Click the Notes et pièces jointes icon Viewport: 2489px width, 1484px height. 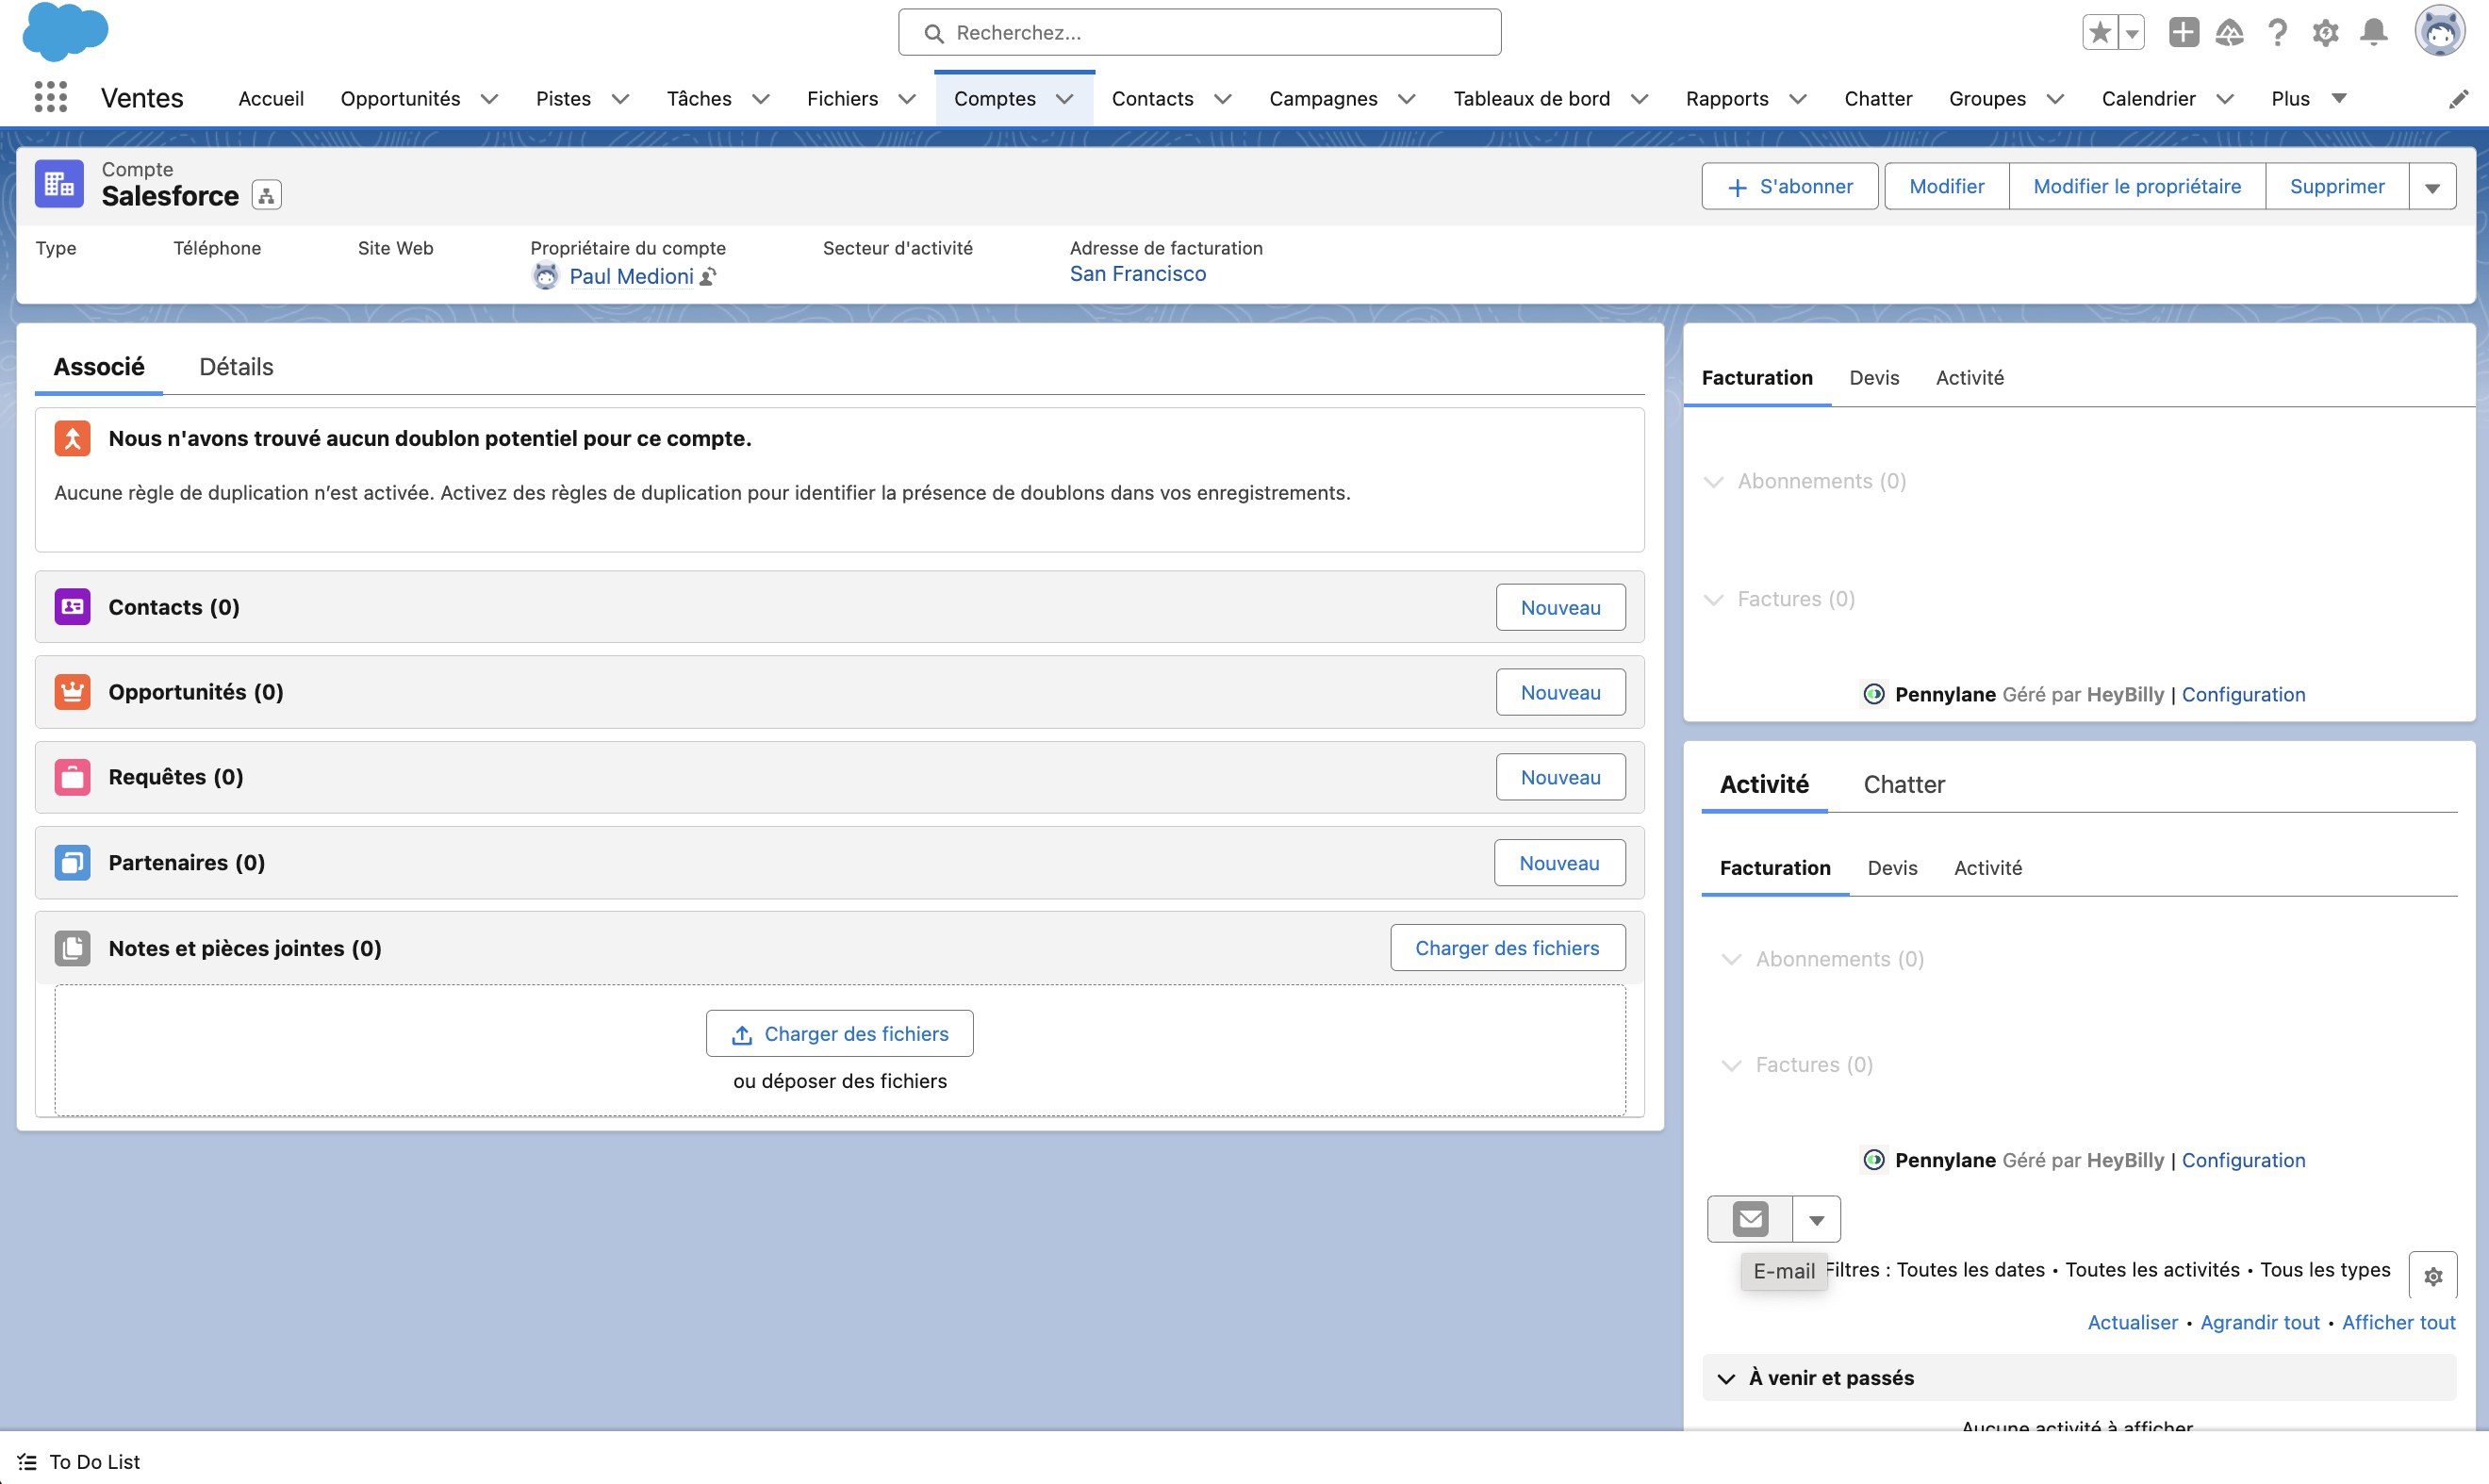72,948
